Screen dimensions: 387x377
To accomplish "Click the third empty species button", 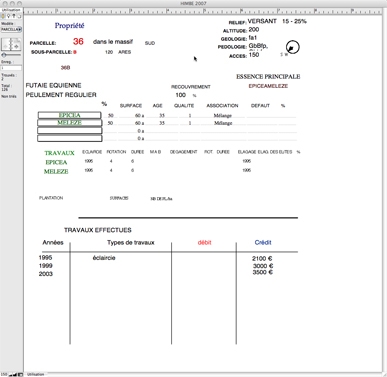I will click(x=69, y=131).
